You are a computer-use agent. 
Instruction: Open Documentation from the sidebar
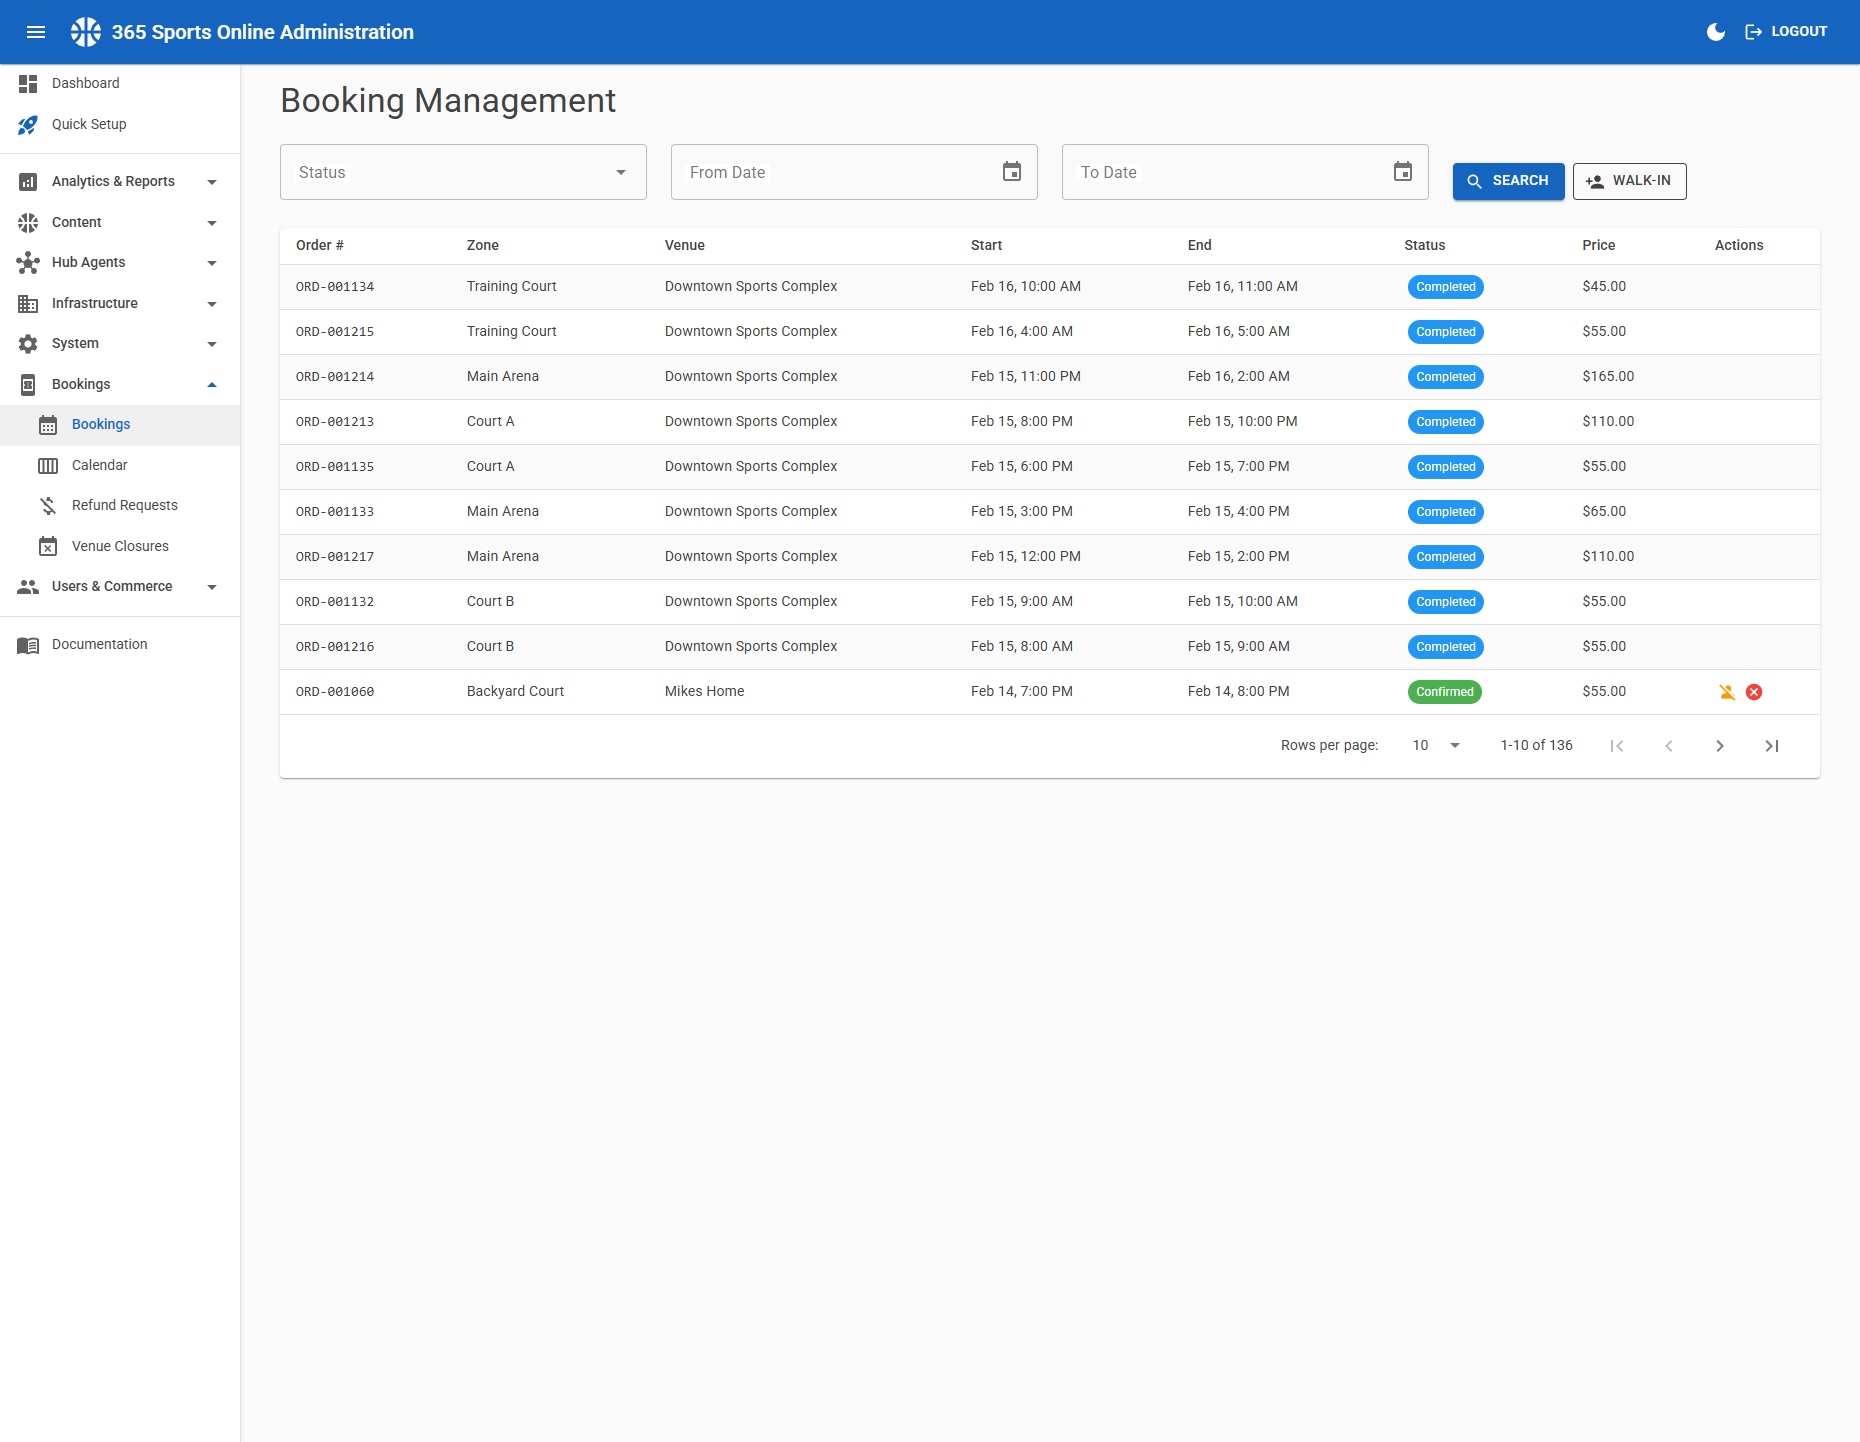(120, 645)
